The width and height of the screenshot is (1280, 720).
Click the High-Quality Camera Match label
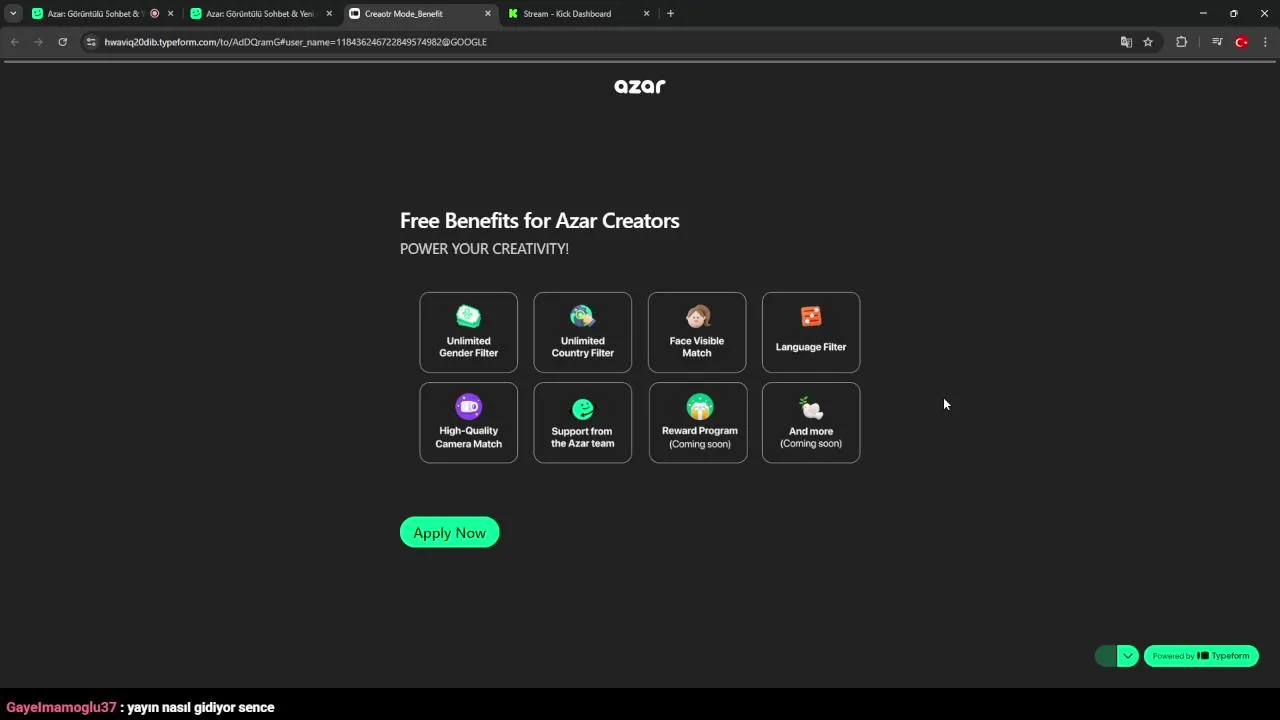pos(468,437)
